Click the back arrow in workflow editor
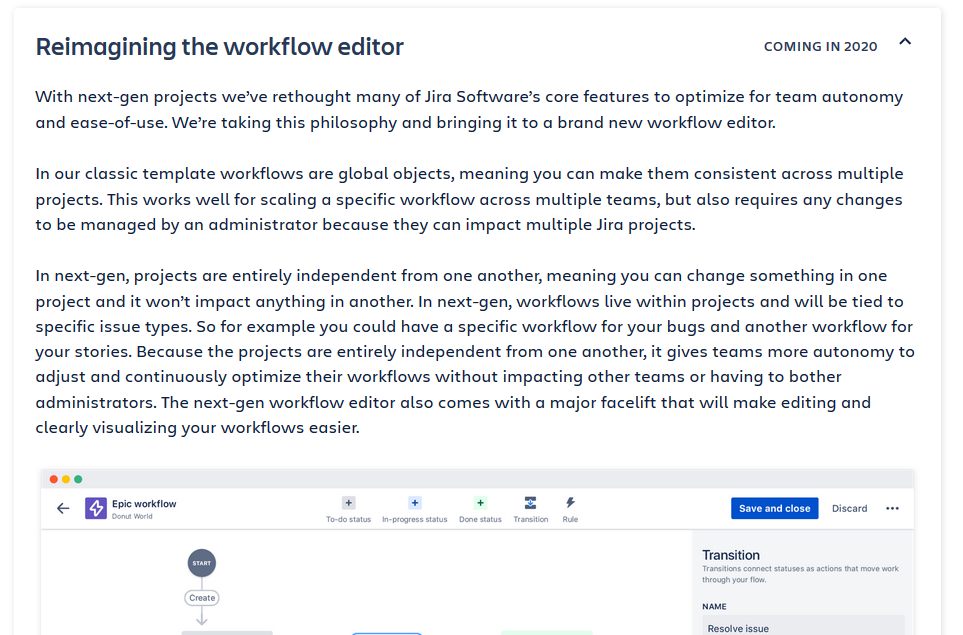This screenshot has height=635, width=963. click(63, 508)
